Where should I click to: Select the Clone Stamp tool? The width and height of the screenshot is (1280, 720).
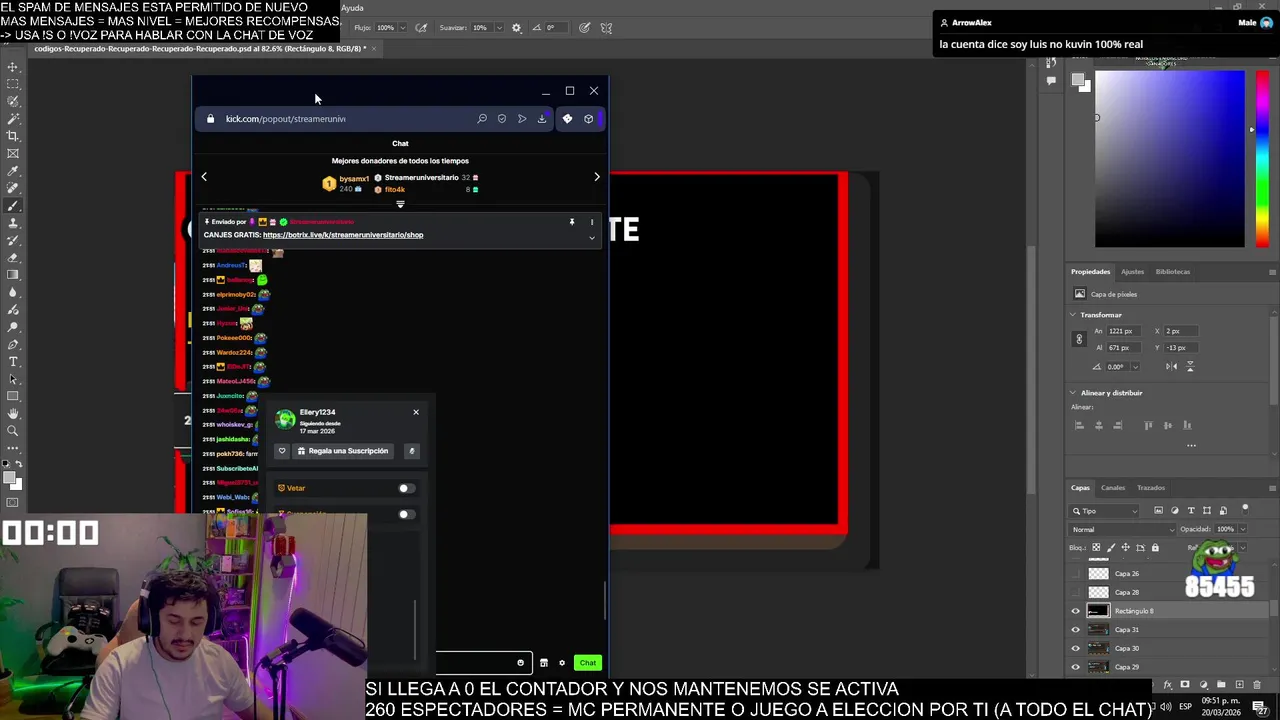point(13,223)
